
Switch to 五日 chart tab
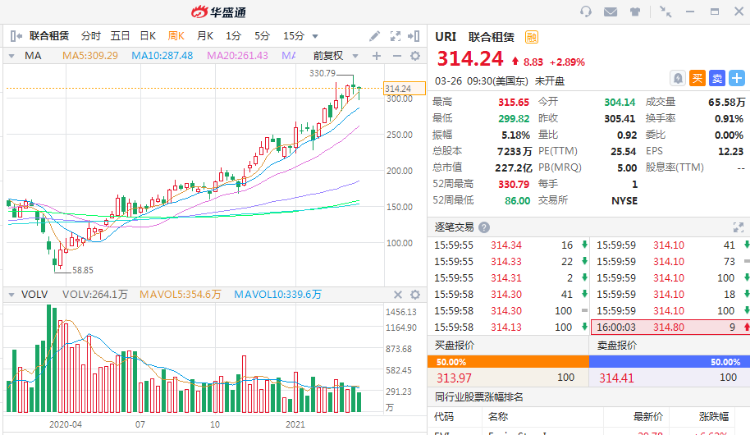point(120,36)
